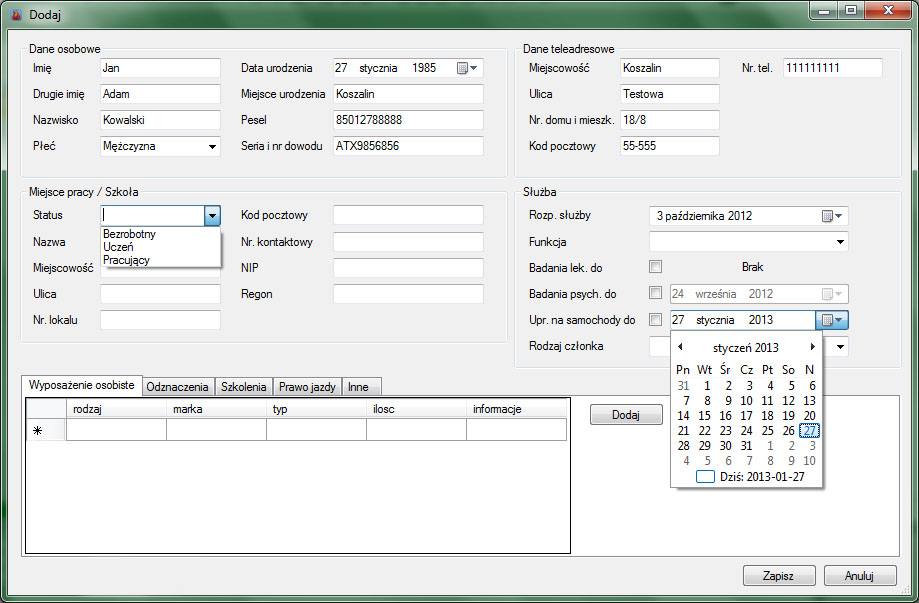The image size is (919, 603).
Task: Go to the previous month in the calendar
Action: coord(681,347)
